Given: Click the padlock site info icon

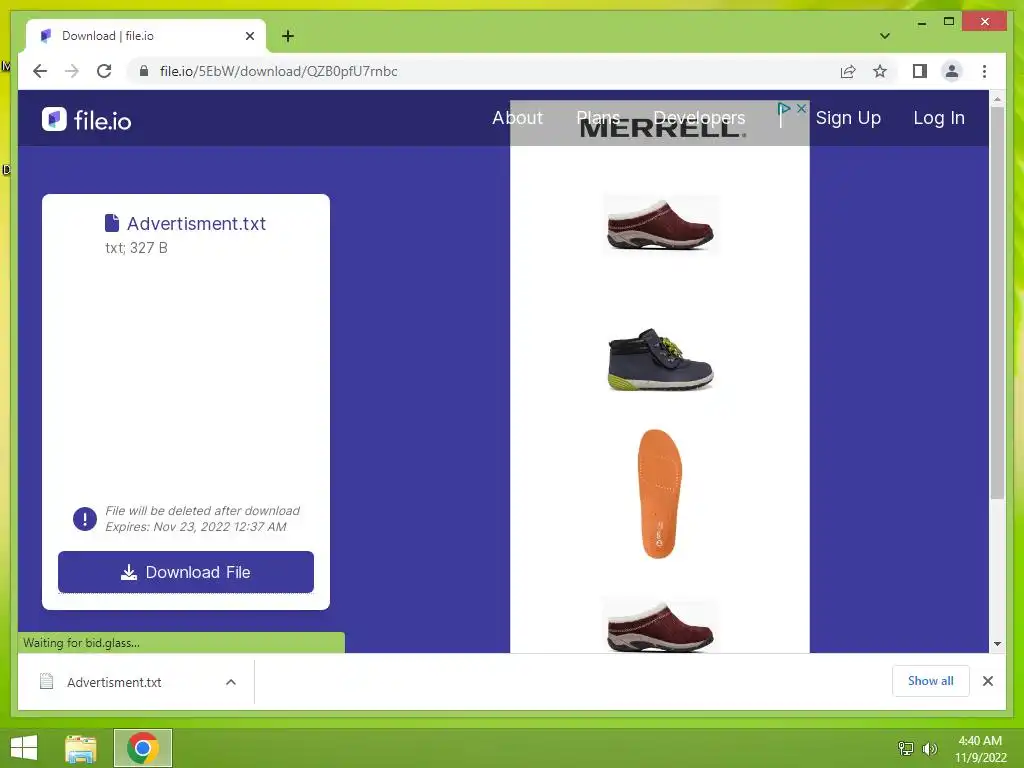Looking at the screenshot, I should [x=144, y=71].
